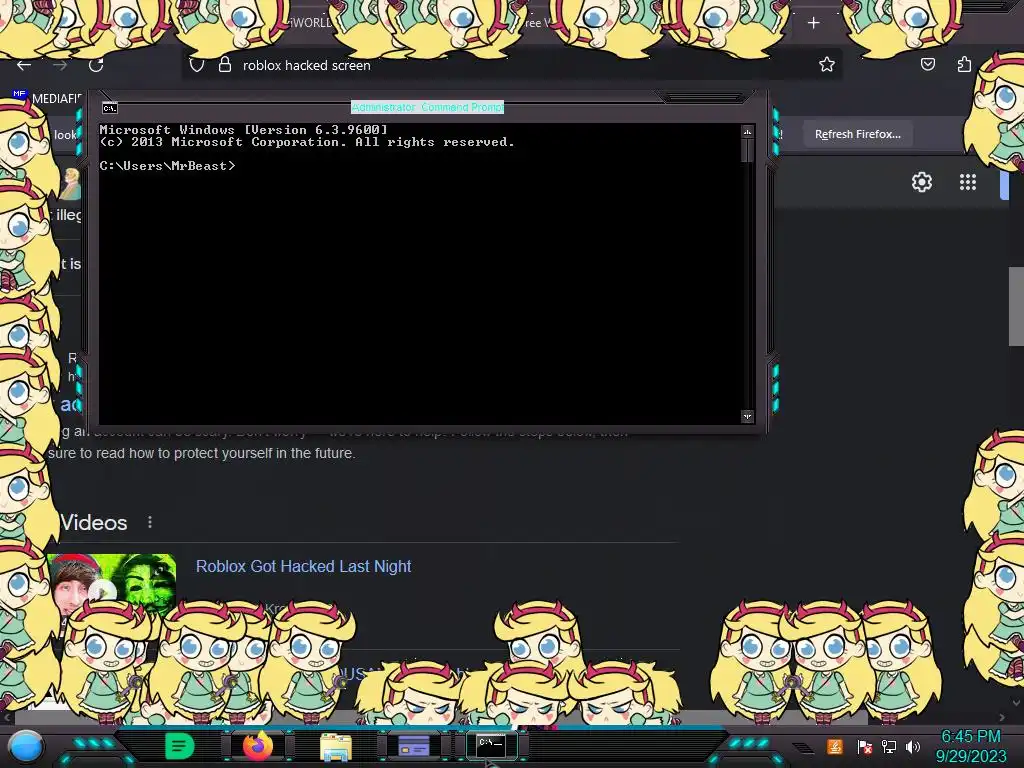This screenshot has width=1024, height=768.
Task: Go back with Firefox's back arrow
Action: tap(24, 65)
